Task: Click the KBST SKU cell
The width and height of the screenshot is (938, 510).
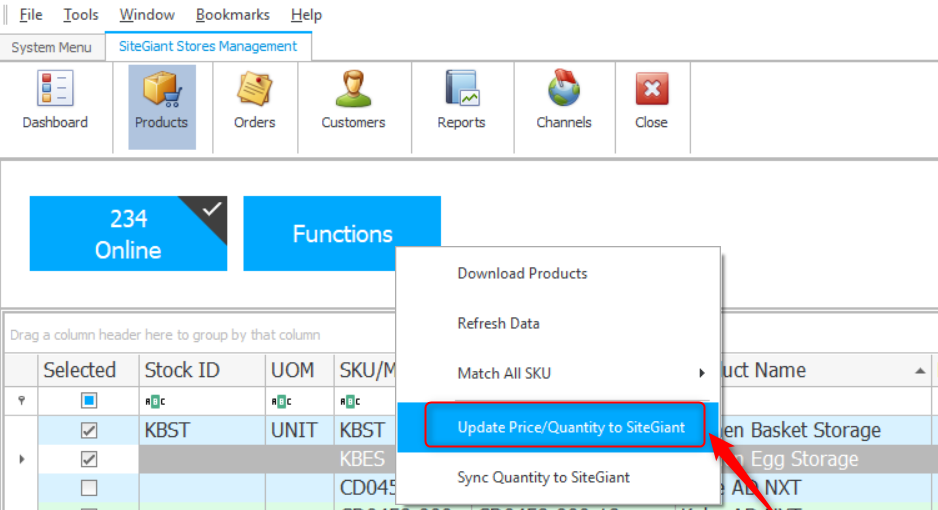Action: [x=366, y=430]
